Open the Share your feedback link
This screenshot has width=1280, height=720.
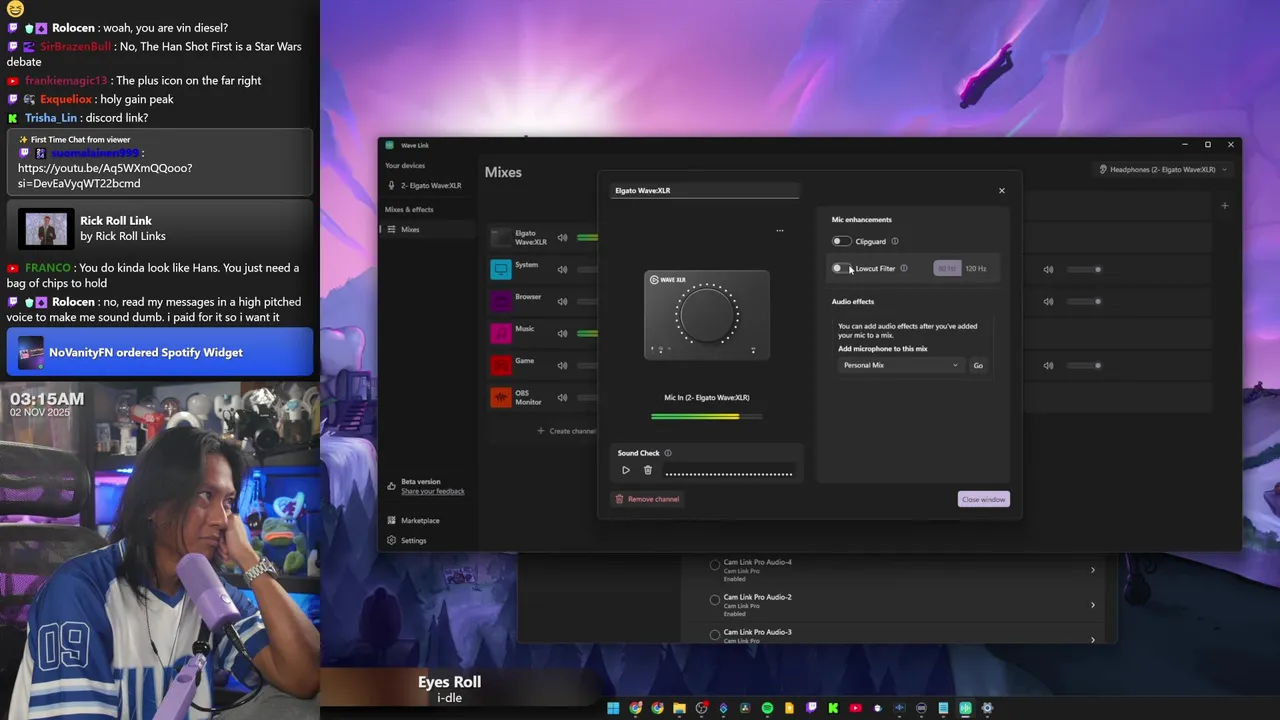point(433,491)
